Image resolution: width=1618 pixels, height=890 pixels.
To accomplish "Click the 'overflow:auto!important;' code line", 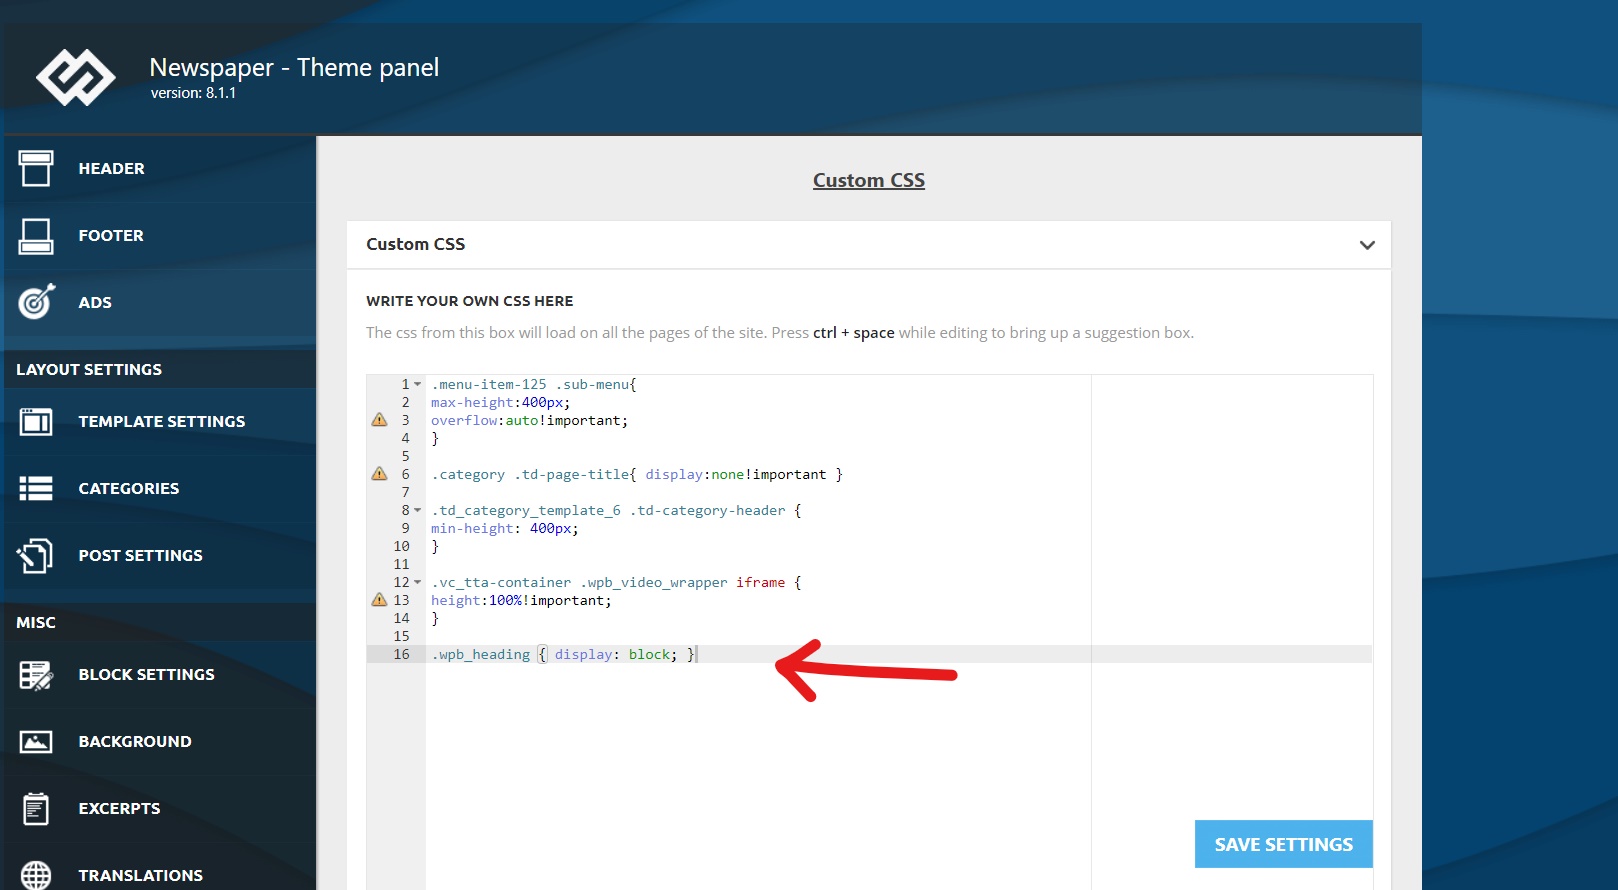I will [529, 420].
